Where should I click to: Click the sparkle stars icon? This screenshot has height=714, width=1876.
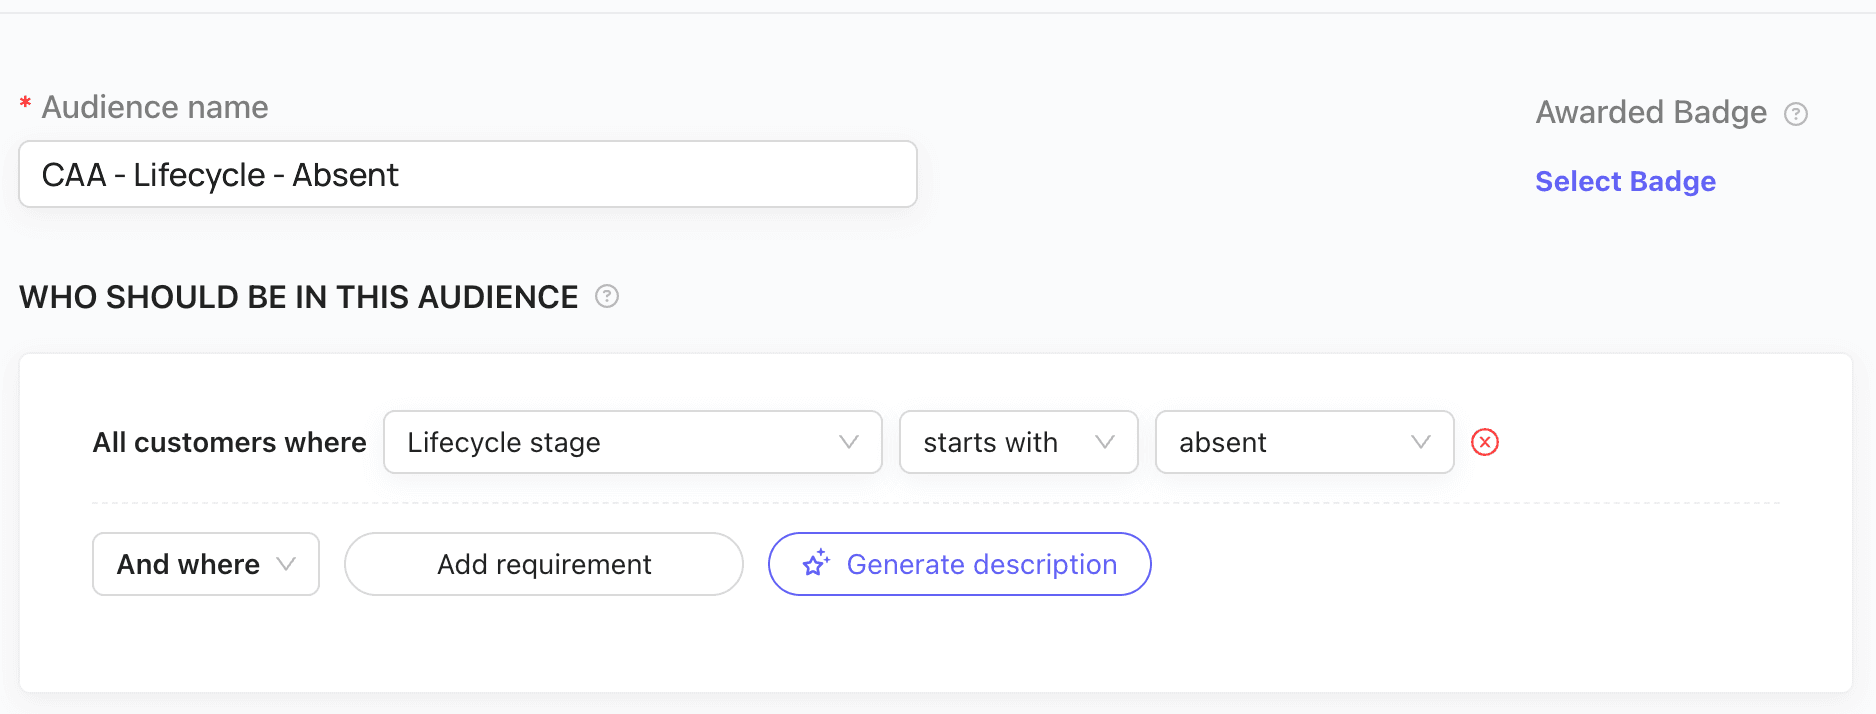816,564
